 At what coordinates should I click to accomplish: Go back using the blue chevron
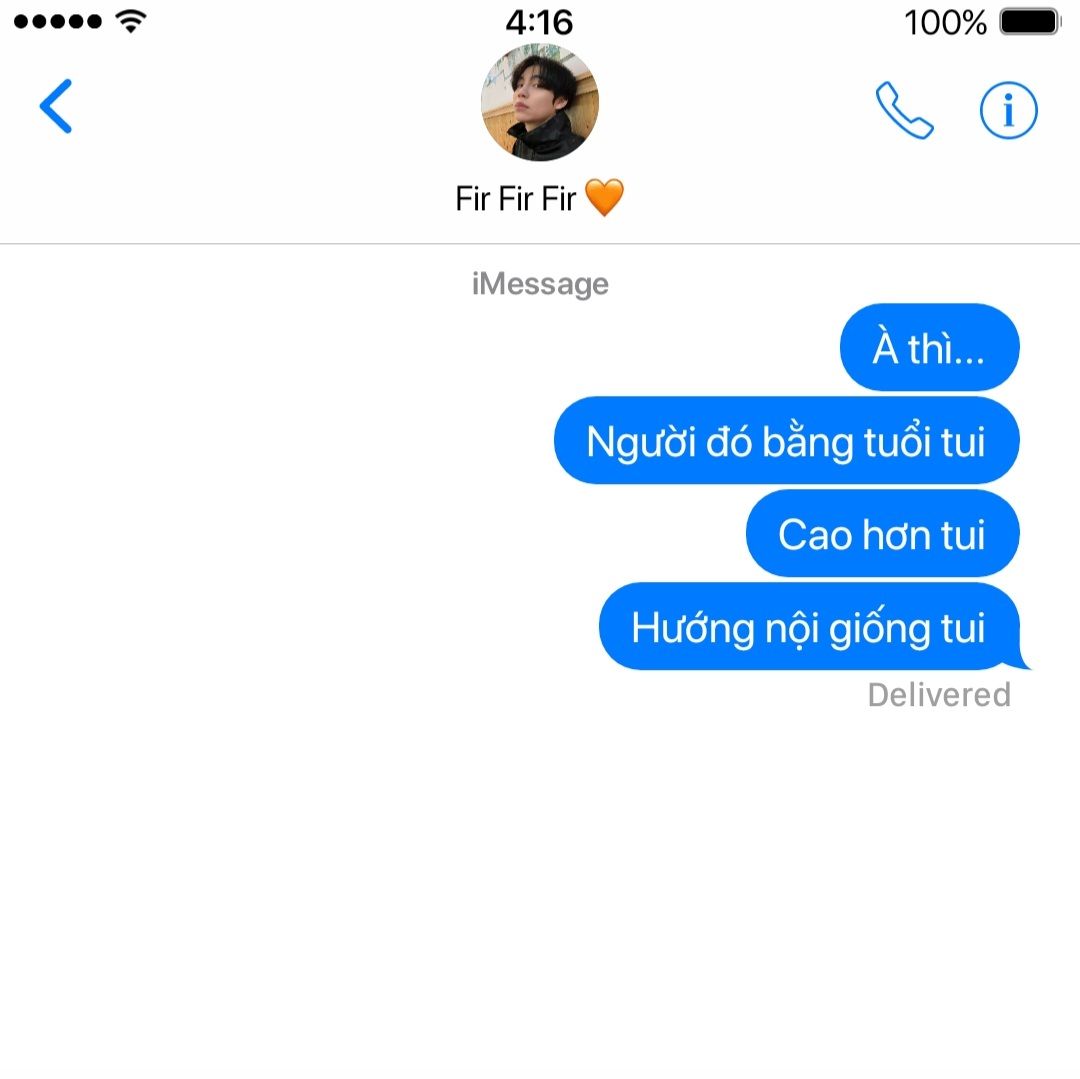coord(56,105)
